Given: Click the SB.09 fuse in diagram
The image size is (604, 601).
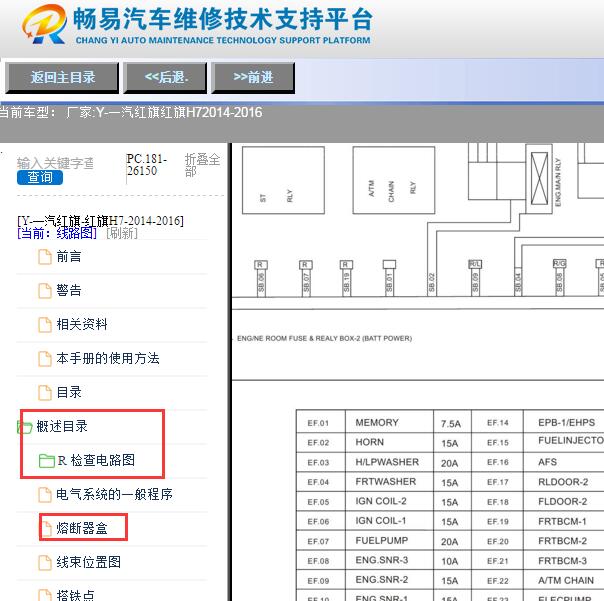Looking at the screenshot, I should [x=475, y=279].
